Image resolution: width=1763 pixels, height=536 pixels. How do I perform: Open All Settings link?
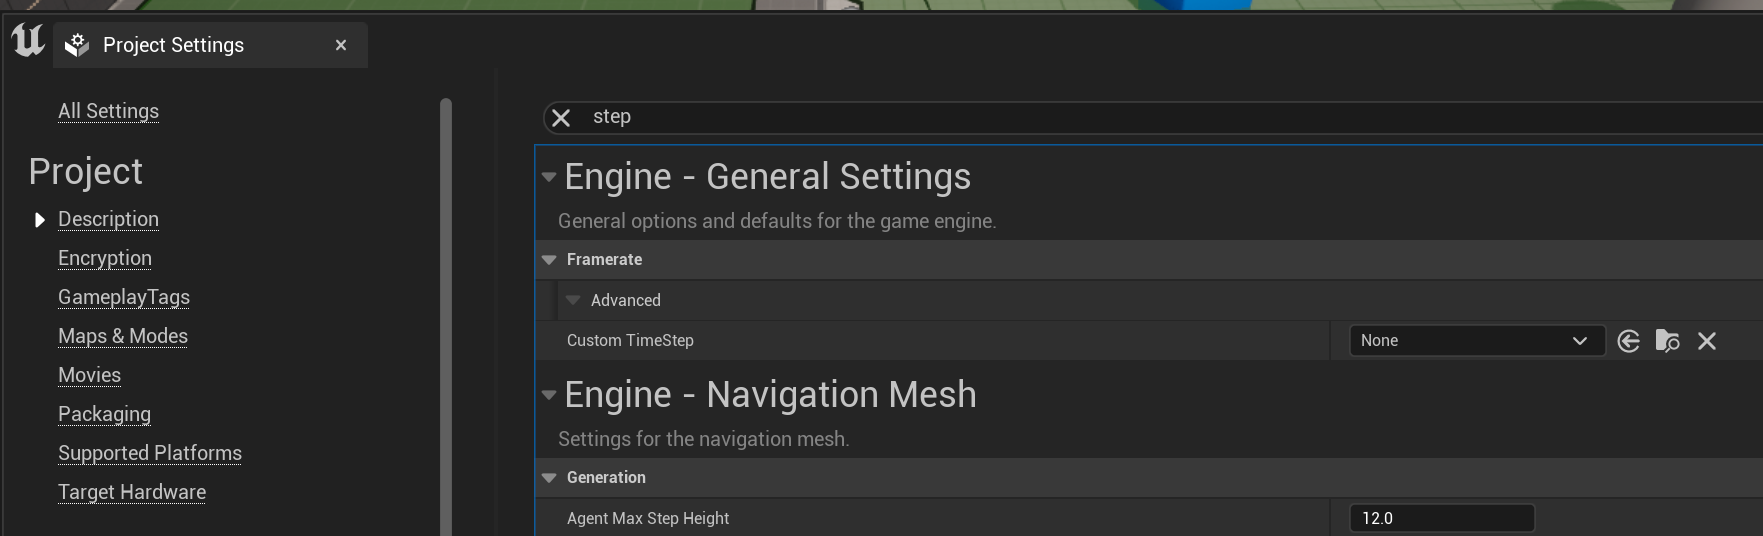(x=108, y=111)
